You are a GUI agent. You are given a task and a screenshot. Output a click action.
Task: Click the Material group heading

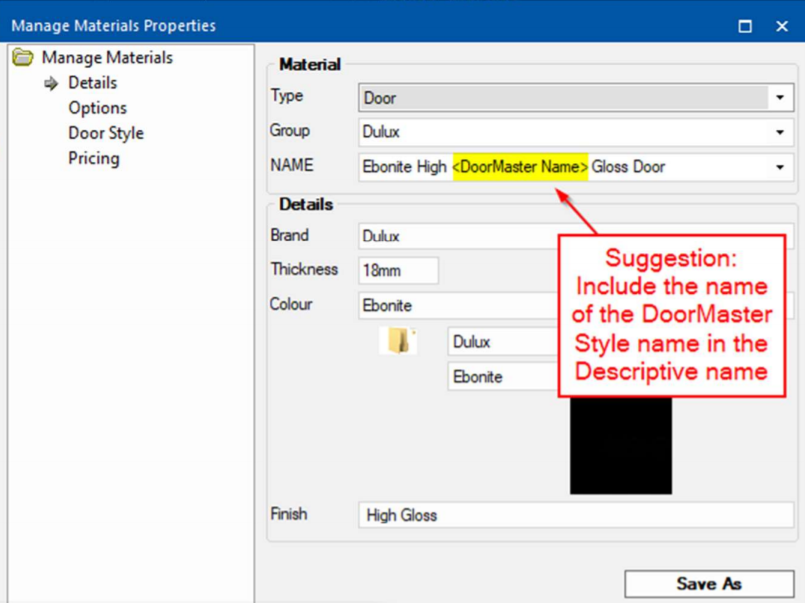(x=310, y=65)
